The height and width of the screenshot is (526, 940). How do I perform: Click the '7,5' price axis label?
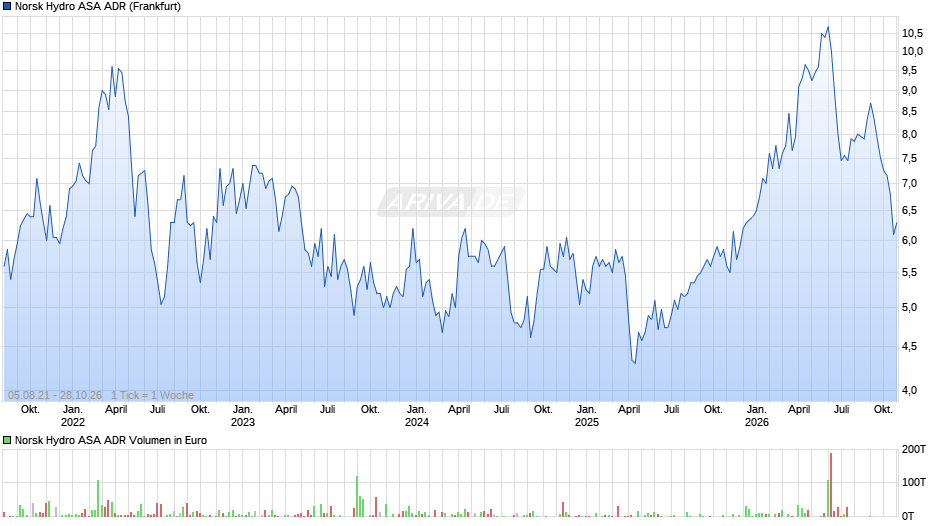pos(909,159)
